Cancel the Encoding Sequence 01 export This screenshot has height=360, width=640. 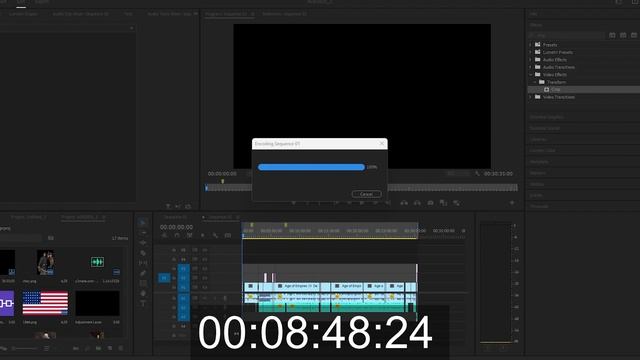[x=367, y=194]
